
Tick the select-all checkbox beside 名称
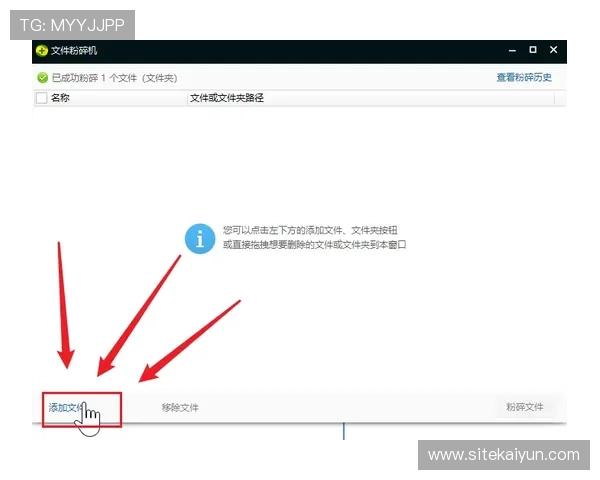click(41, 98)
